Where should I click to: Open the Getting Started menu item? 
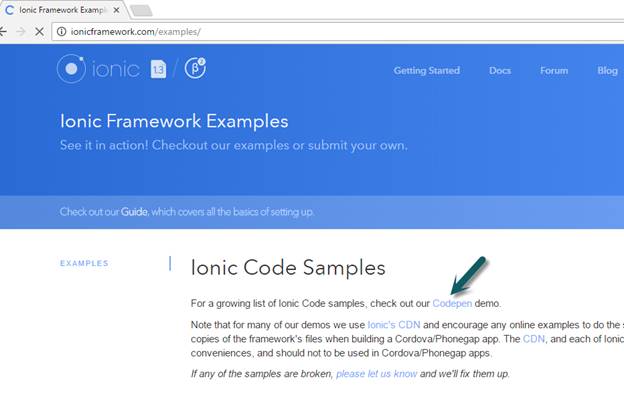click(x=426, y=71)
